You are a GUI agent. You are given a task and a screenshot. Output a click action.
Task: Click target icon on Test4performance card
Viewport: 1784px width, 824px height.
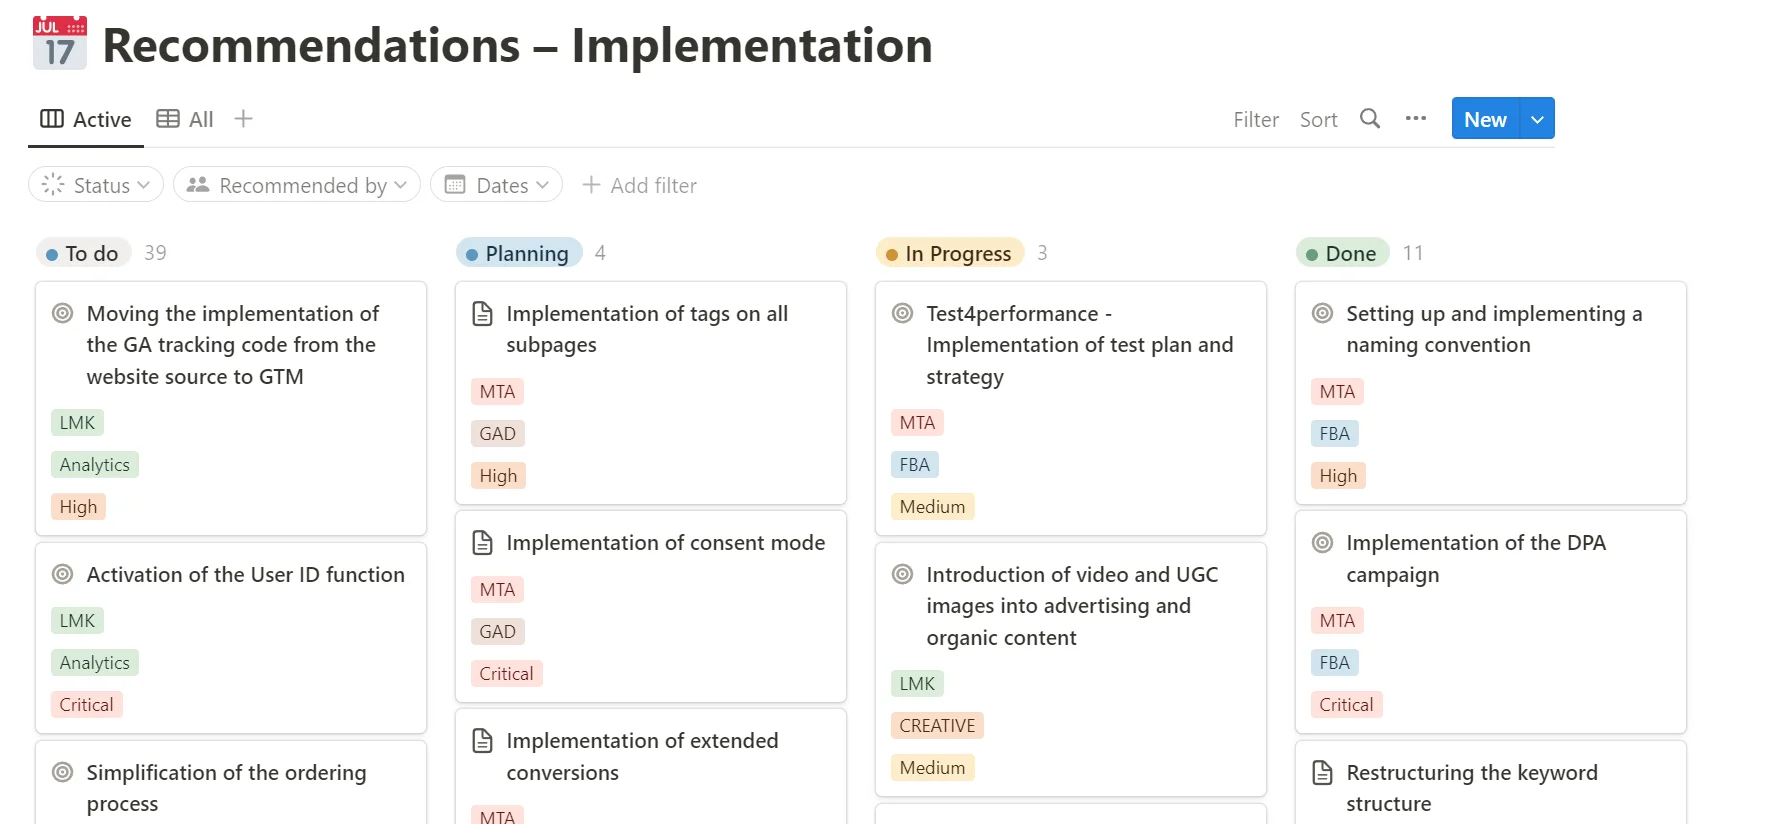(x=902, y=313)
